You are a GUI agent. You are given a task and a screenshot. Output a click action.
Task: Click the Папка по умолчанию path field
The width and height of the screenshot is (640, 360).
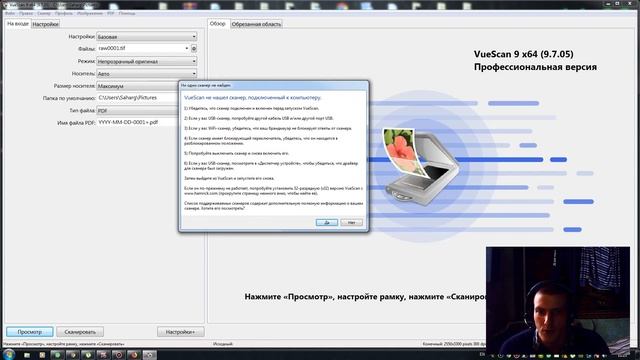tap(138, 98)
